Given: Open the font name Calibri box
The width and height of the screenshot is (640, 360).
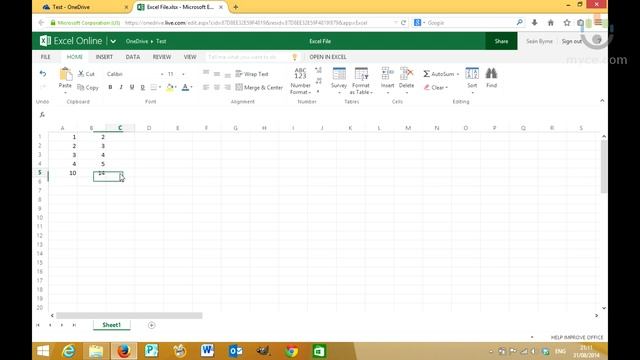Looking at the screenshot, I should point(135,74).
